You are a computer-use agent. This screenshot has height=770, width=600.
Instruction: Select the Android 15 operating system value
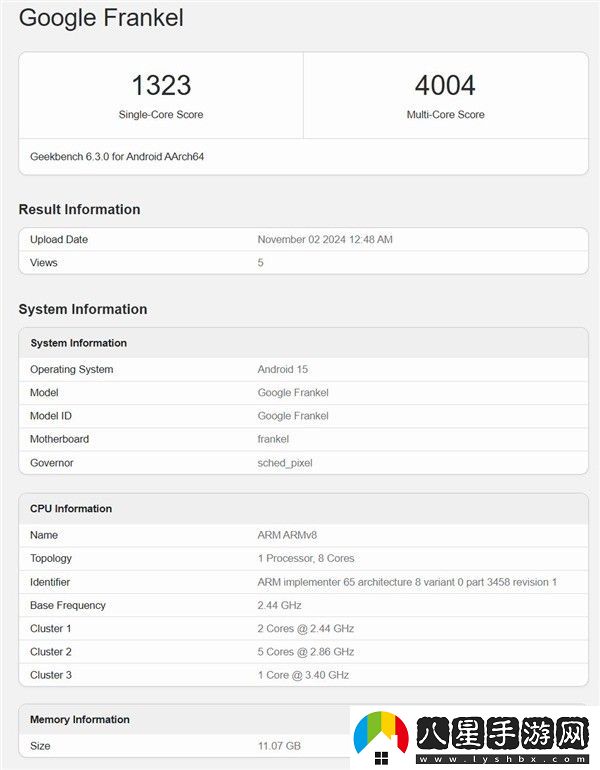(283, 370)
